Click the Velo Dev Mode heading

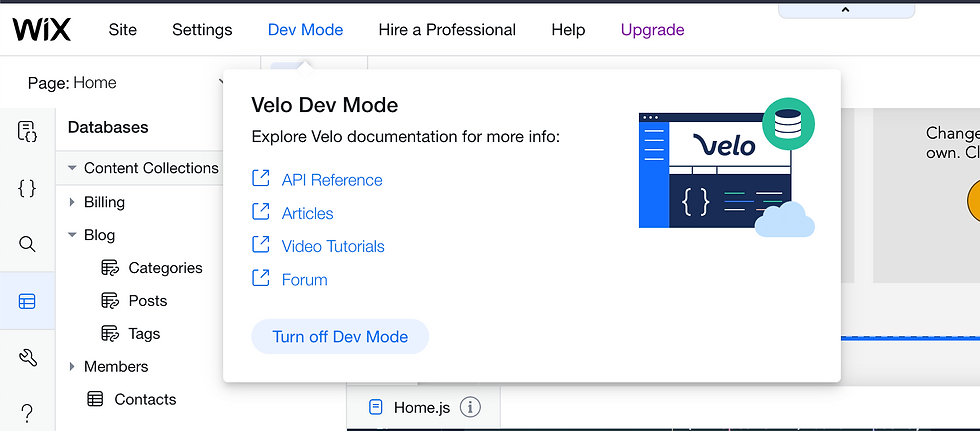pyautogui.click(x=324, y=105)
